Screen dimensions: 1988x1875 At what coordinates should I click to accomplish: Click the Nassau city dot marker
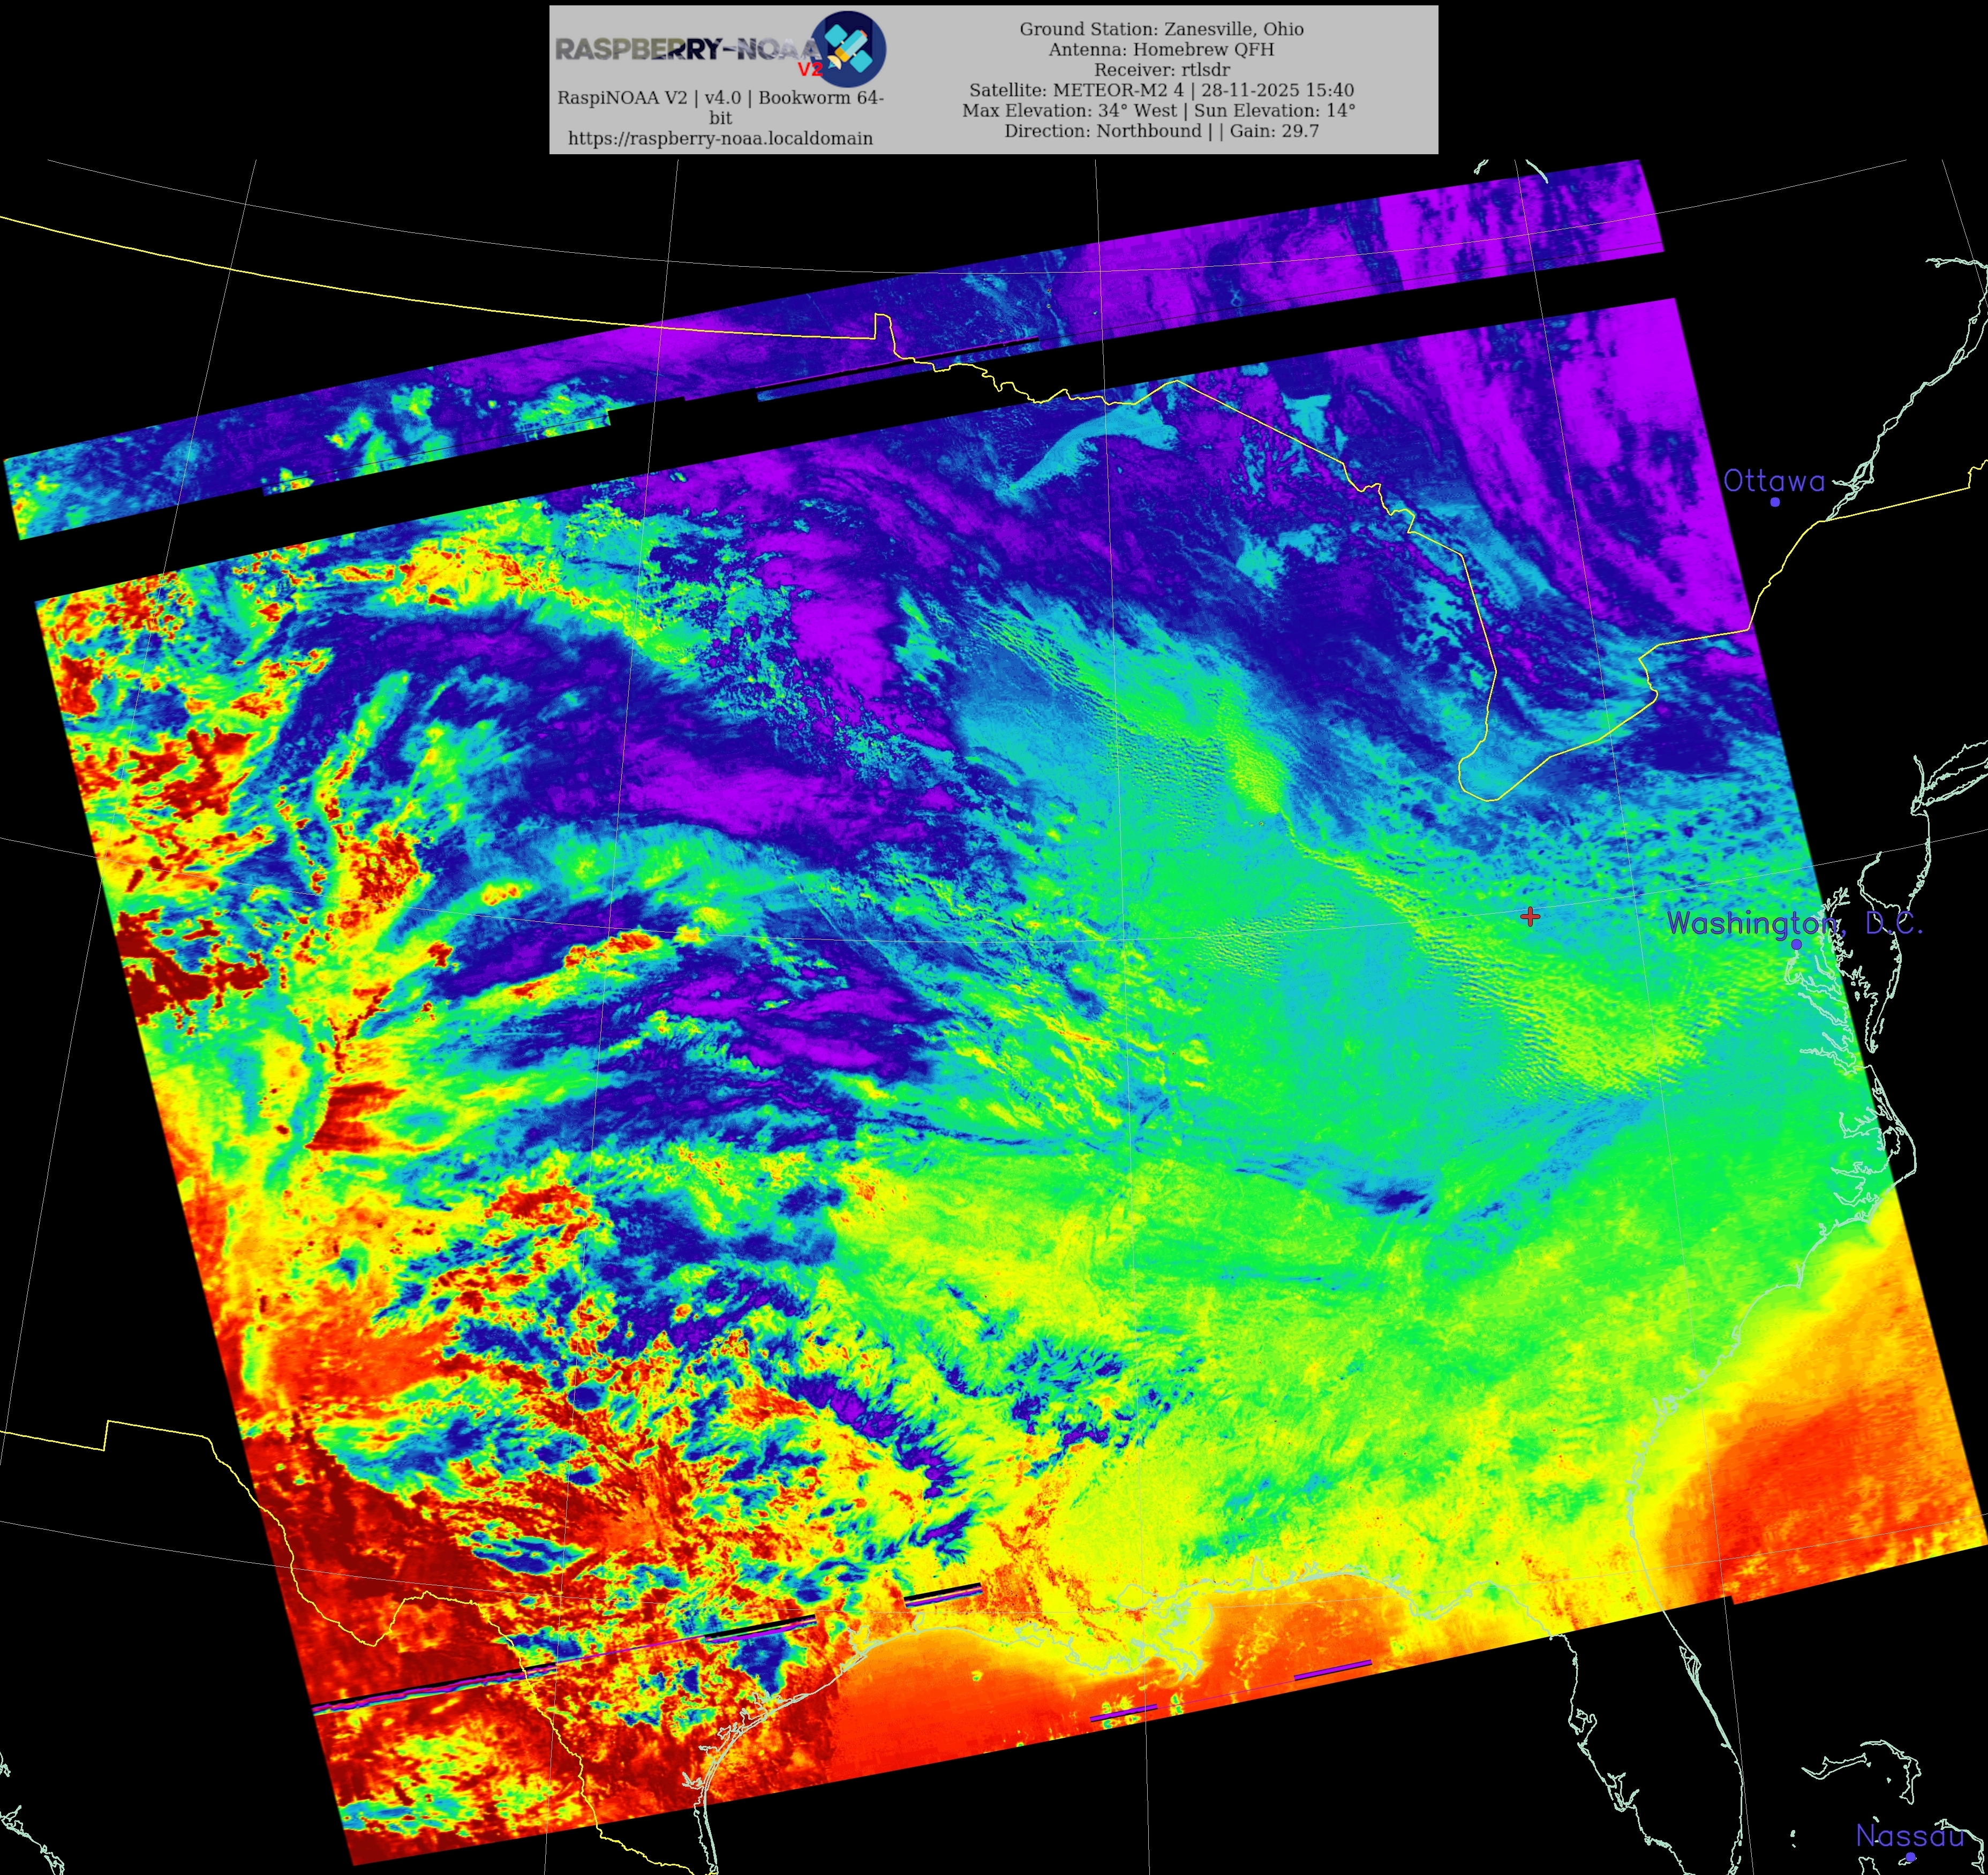tap(1910, 1857)
